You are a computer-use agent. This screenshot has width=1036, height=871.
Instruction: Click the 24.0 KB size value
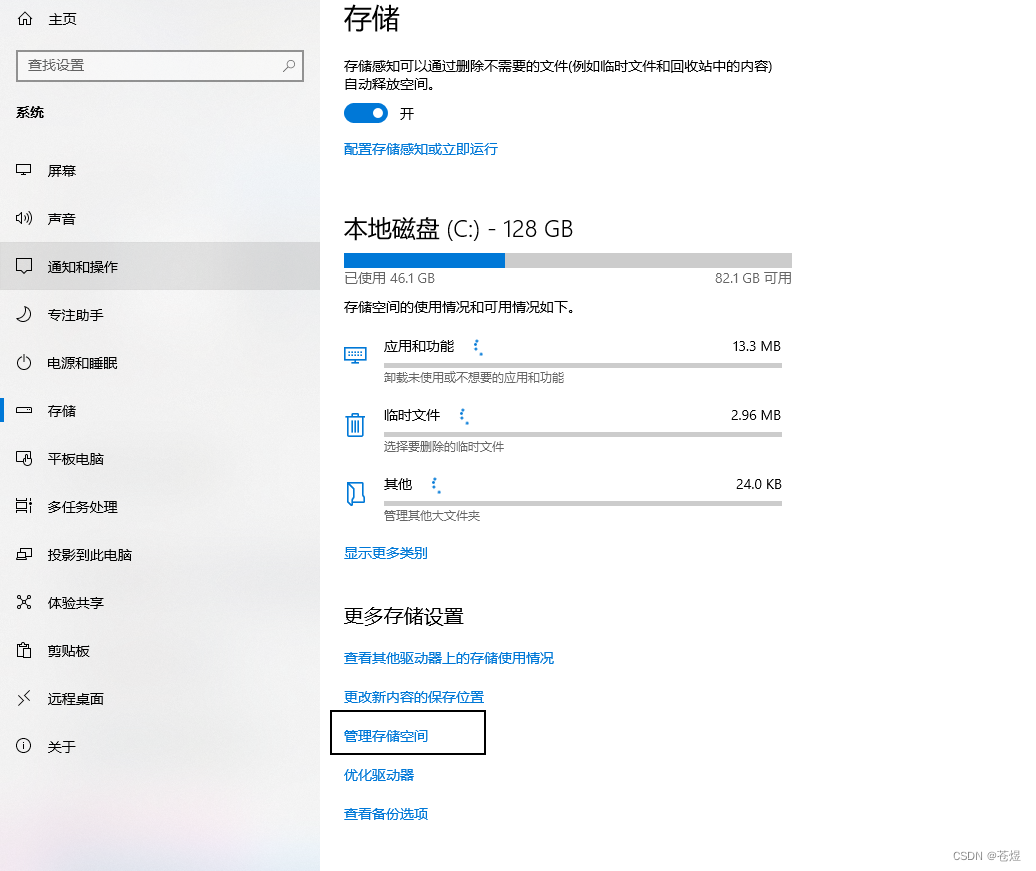(x=758, y=484)
